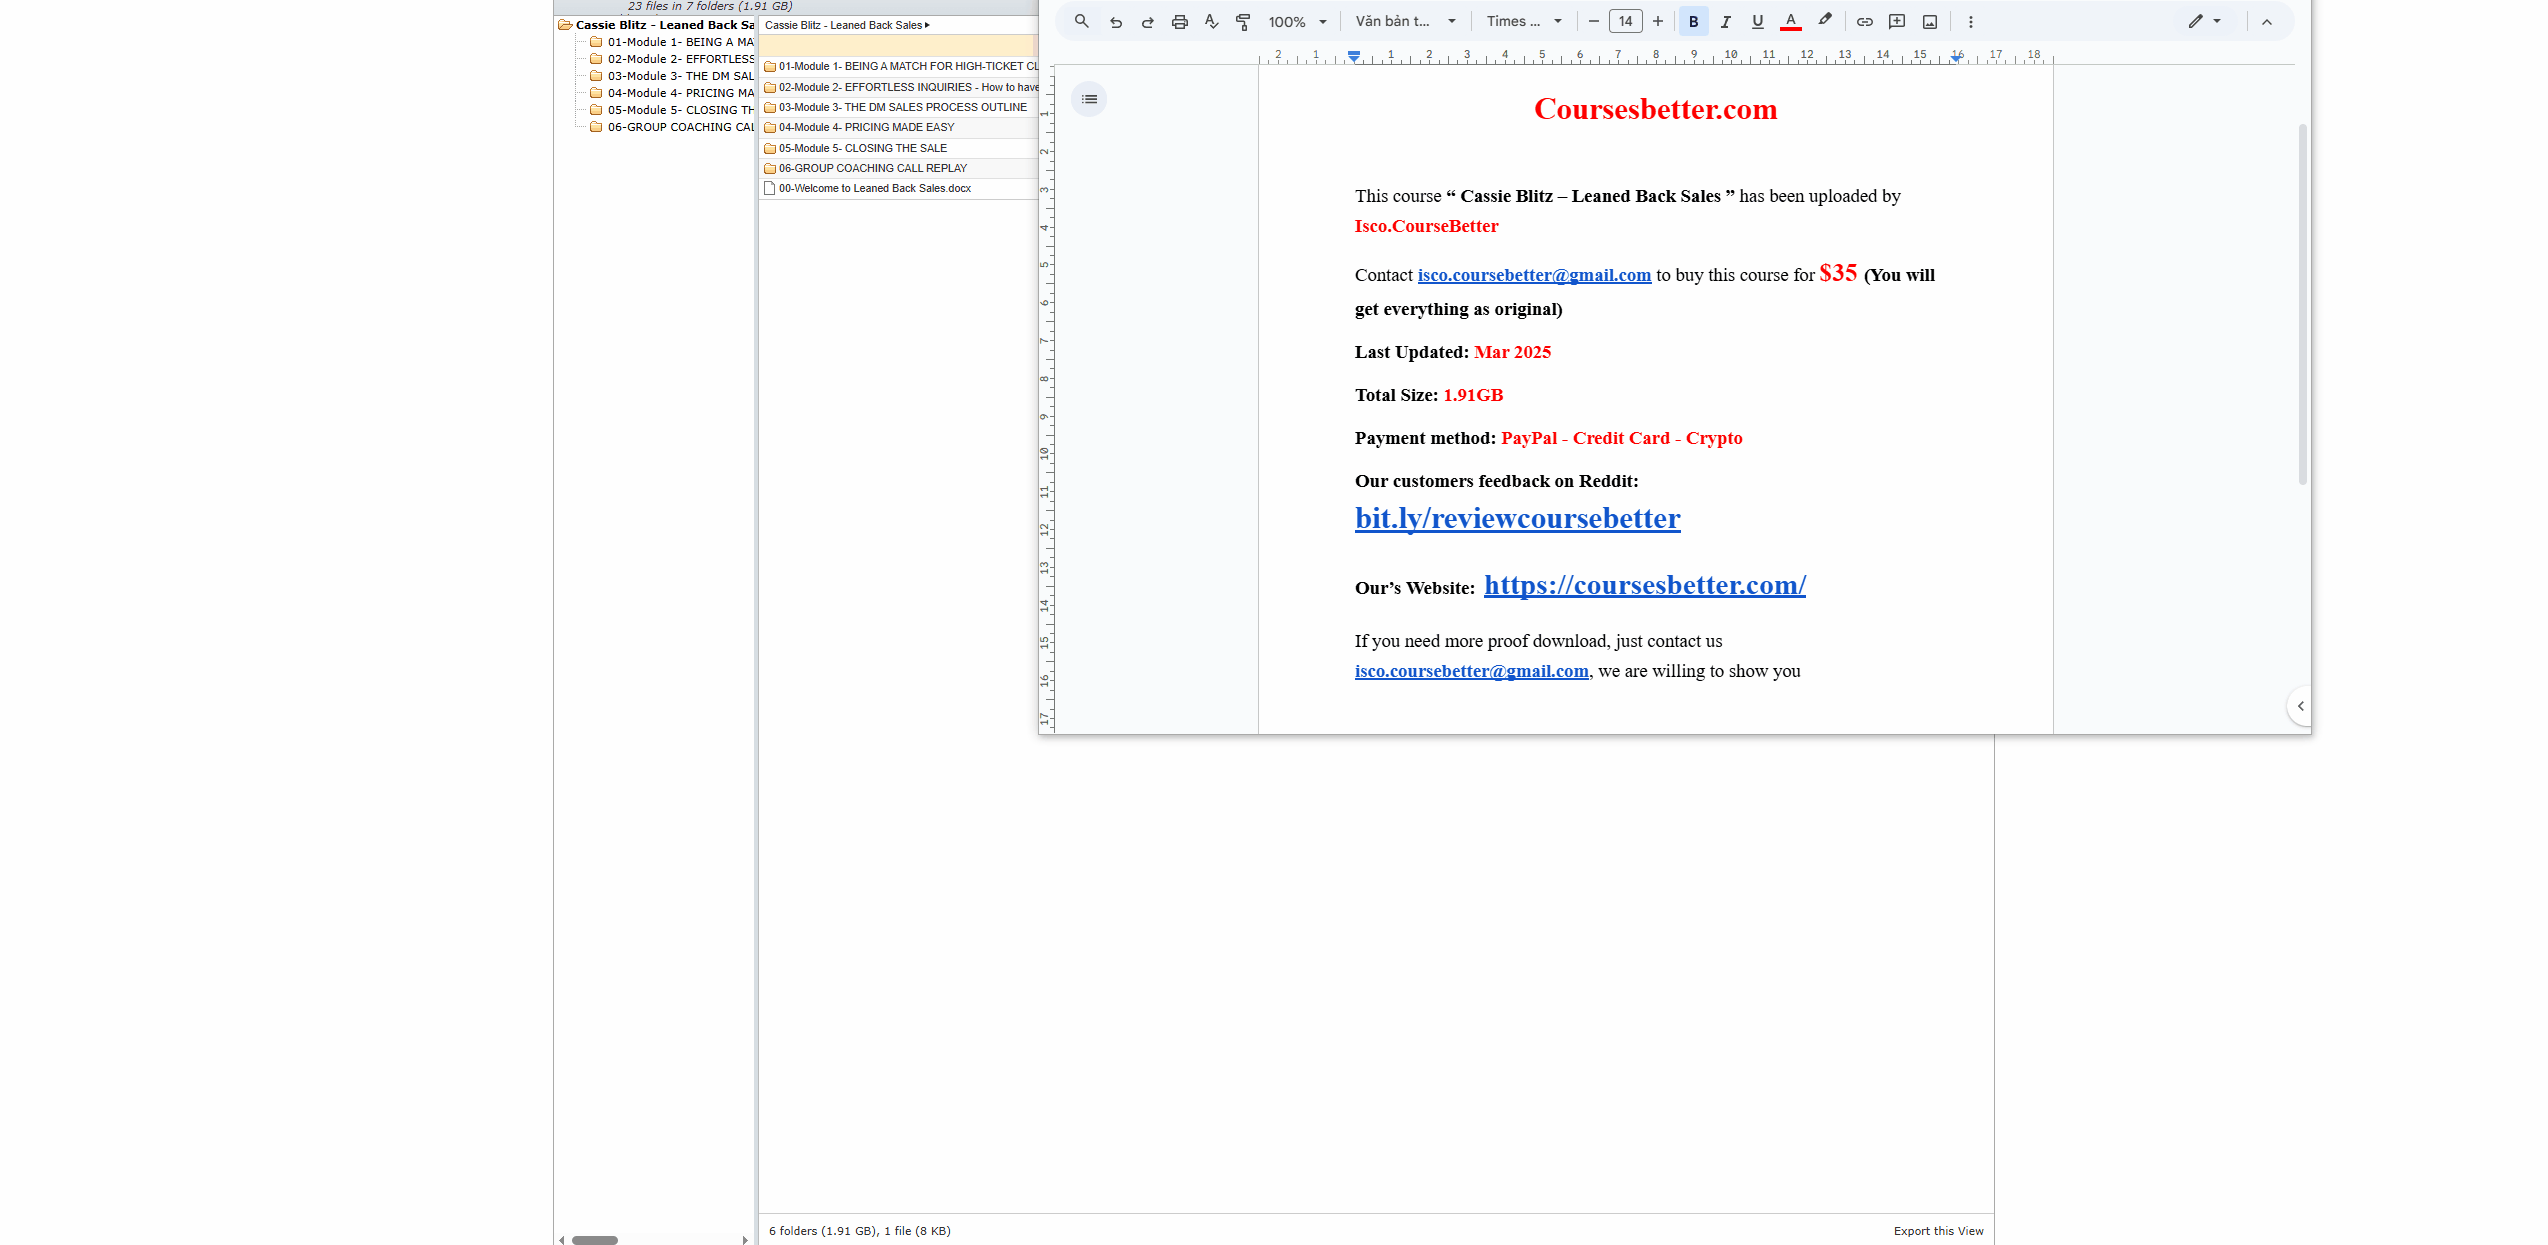Click the search menus magnifier icon
The width and height of the screenshot is (2548, 1245).
(x=1081, y=21)
